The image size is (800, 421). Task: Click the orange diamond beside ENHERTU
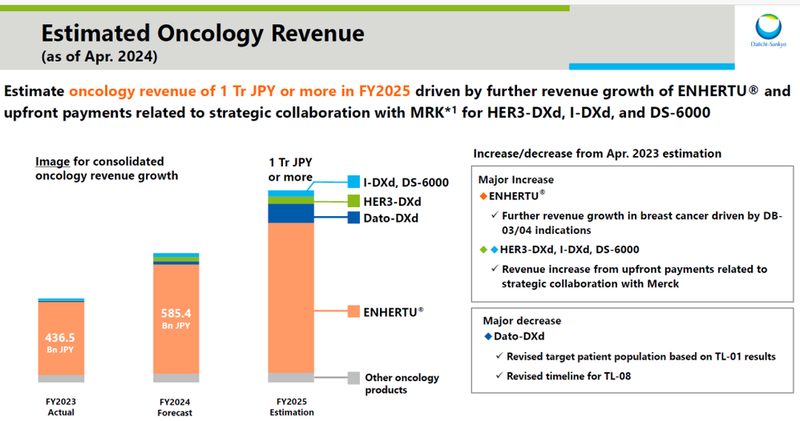click(x=484, y=196)
